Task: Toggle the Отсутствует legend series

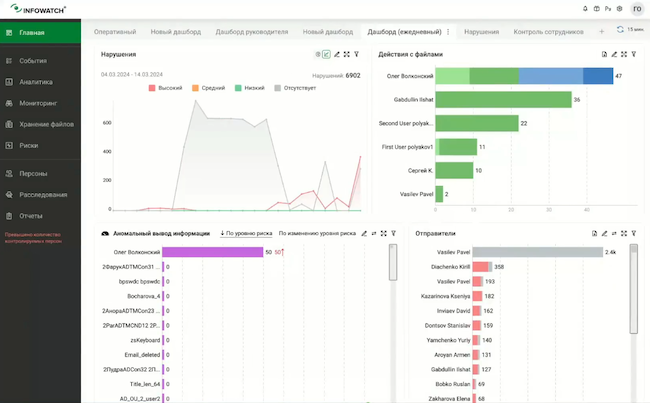Action: click(295, 88)
